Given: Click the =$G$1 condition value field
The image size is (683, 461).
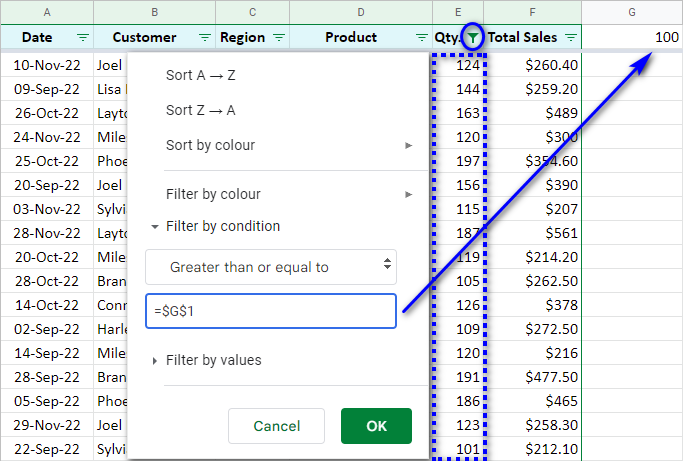Looking at the screenshot, I should tap(271, 311).
